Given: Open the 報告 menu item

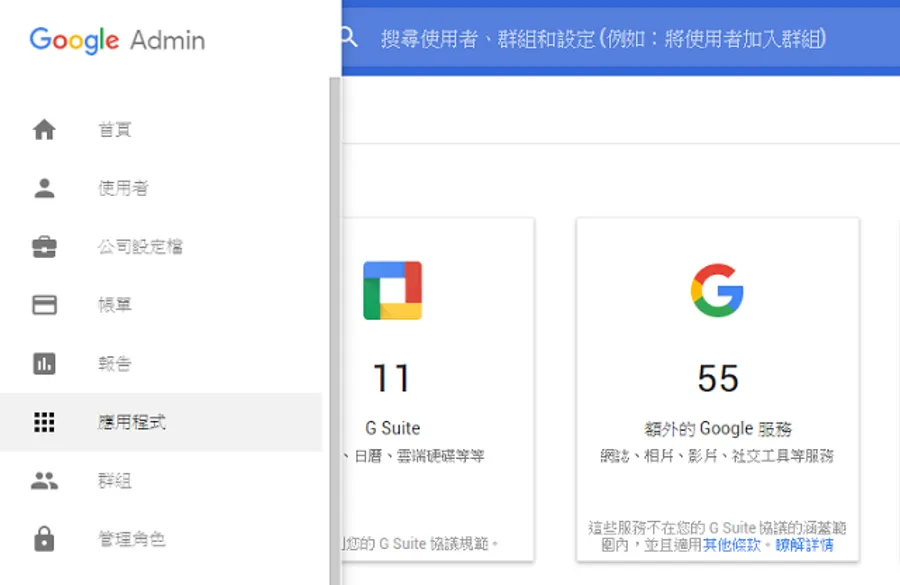Looking at the screenshot, I should coord(161,363).
